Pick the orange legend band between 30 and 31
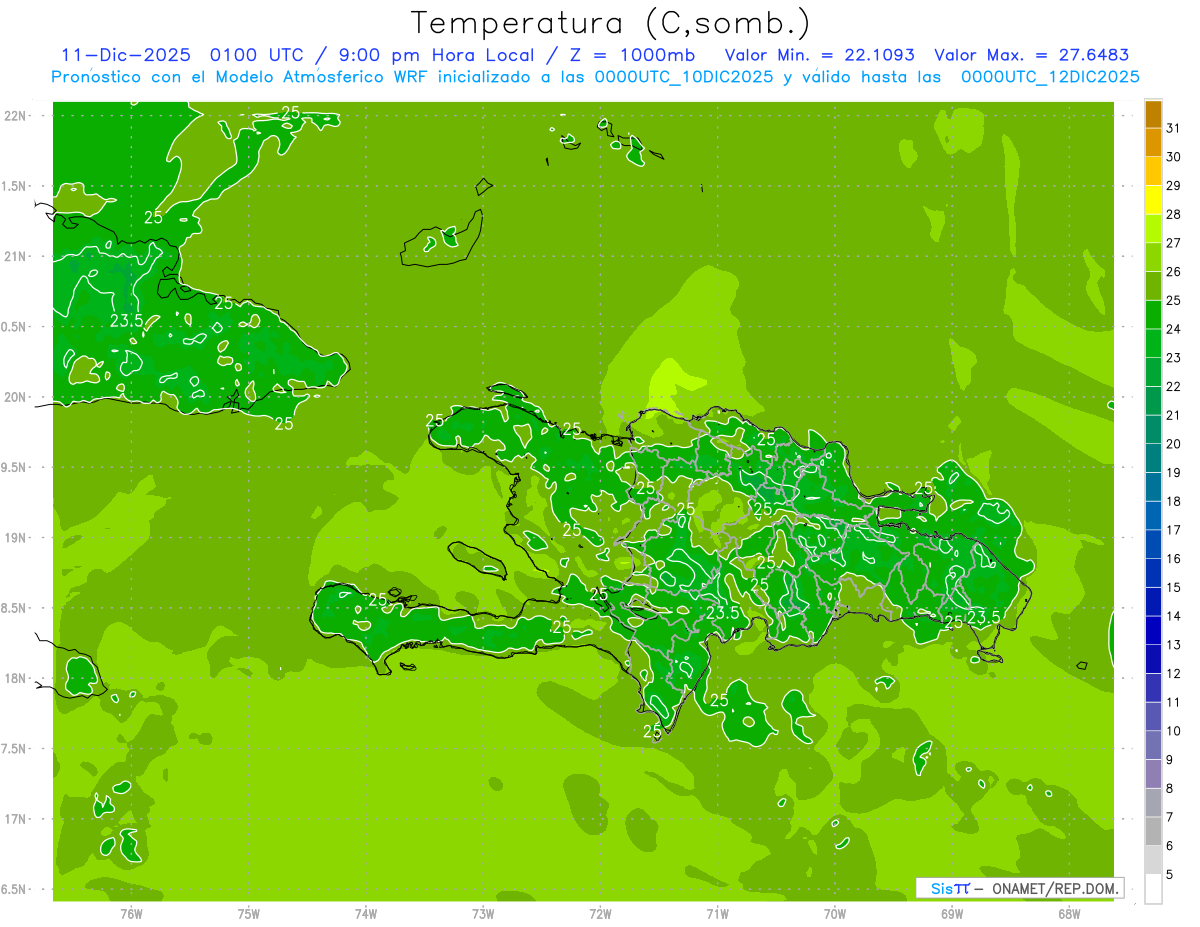 point(1153,142)
